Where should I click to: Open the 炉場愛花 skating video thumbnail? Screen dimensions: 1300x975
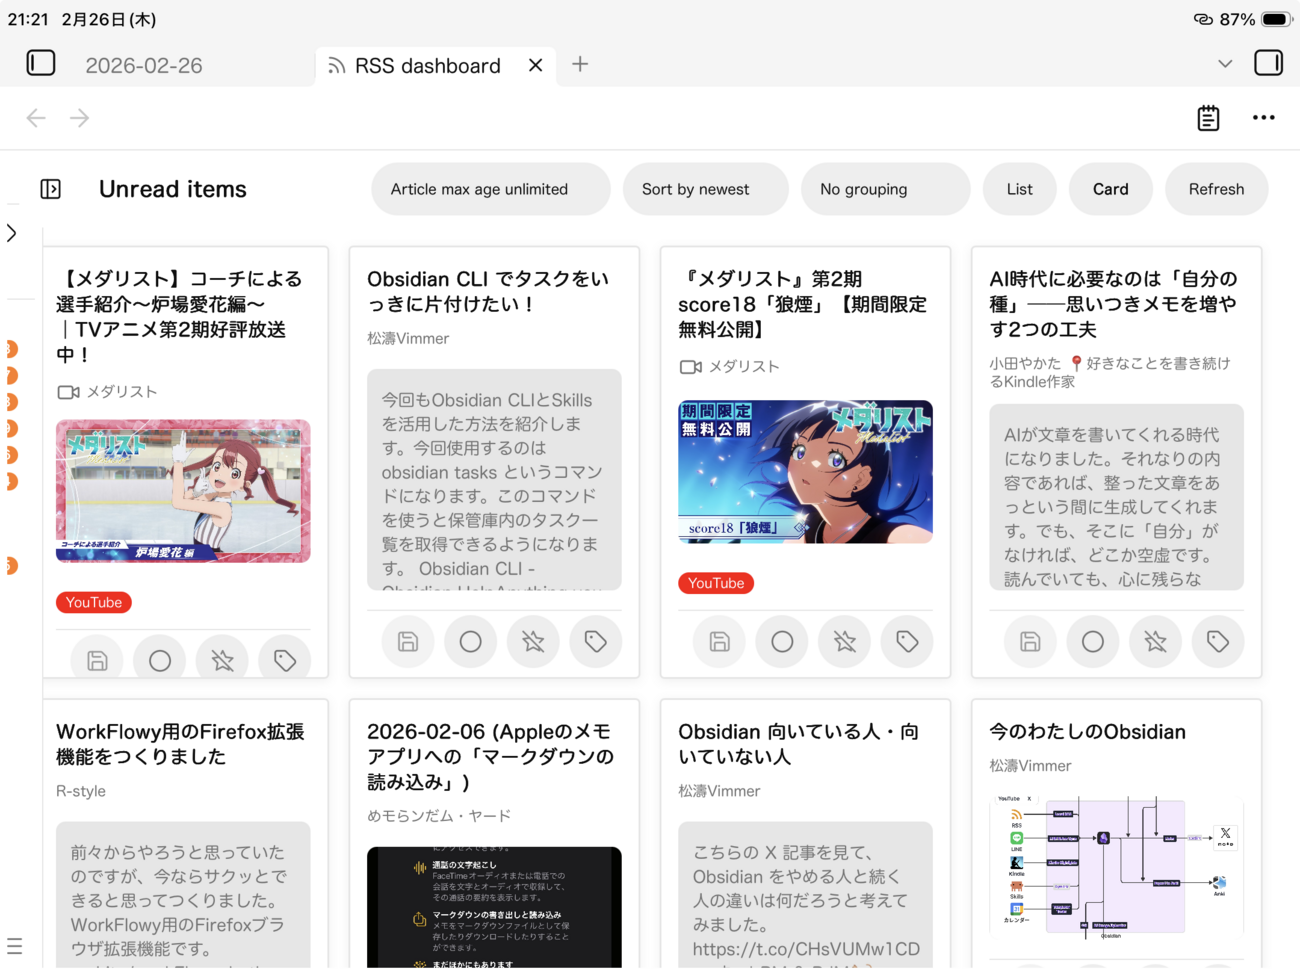pyautogui.click(x=183, y=491)
